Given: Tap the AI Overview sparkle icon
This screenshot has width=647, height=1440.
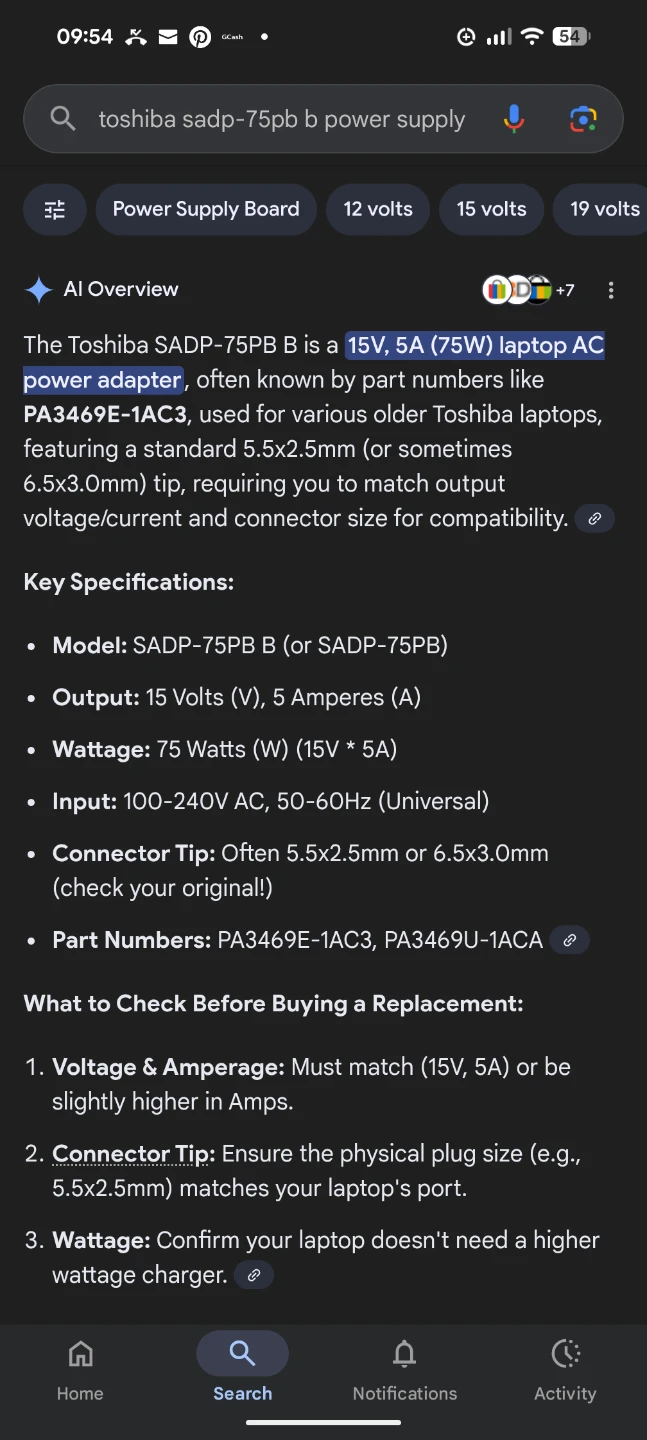Looking at the screenshot, I should tap(38, 290).
